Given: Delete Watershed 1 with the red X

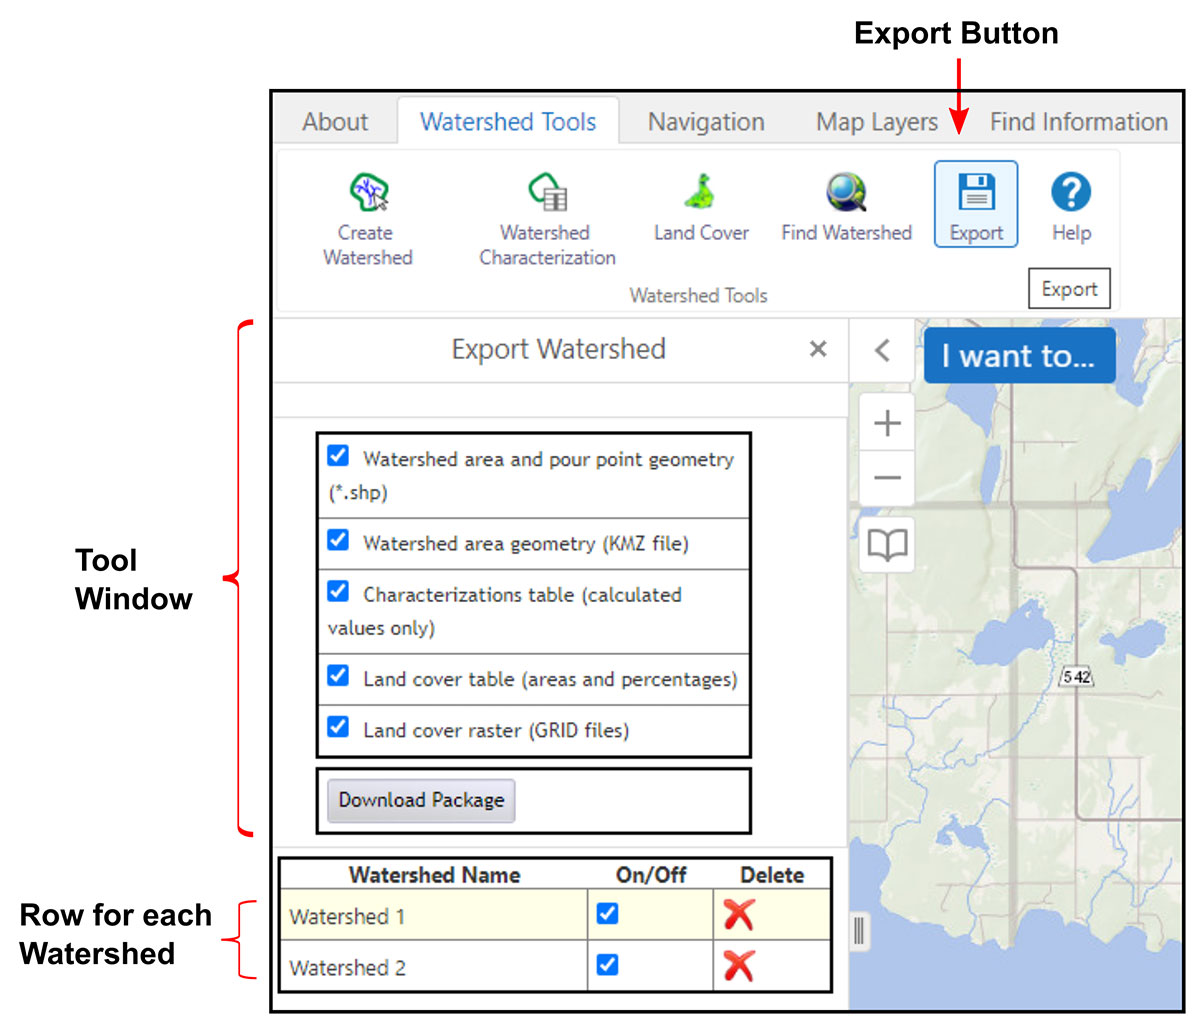Looking at the screenshot, I should click(x=738, y=914).
